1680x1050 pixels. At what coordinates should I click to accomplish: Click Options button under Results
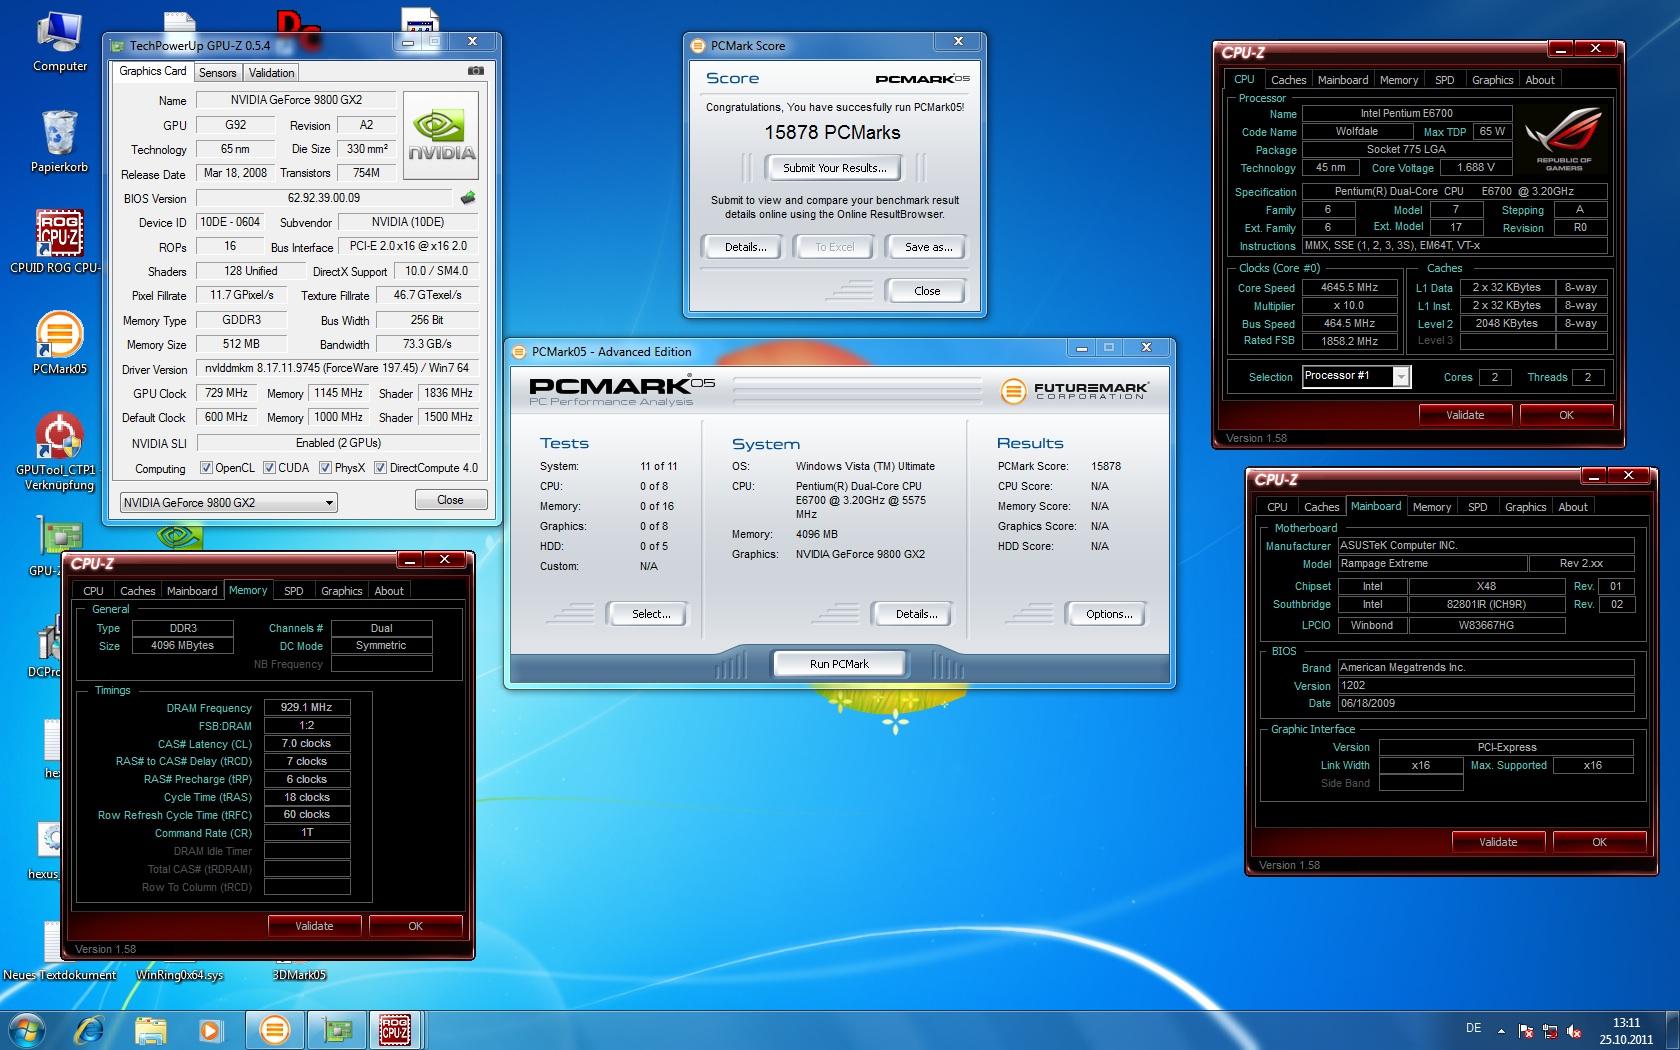[1109, 614]
